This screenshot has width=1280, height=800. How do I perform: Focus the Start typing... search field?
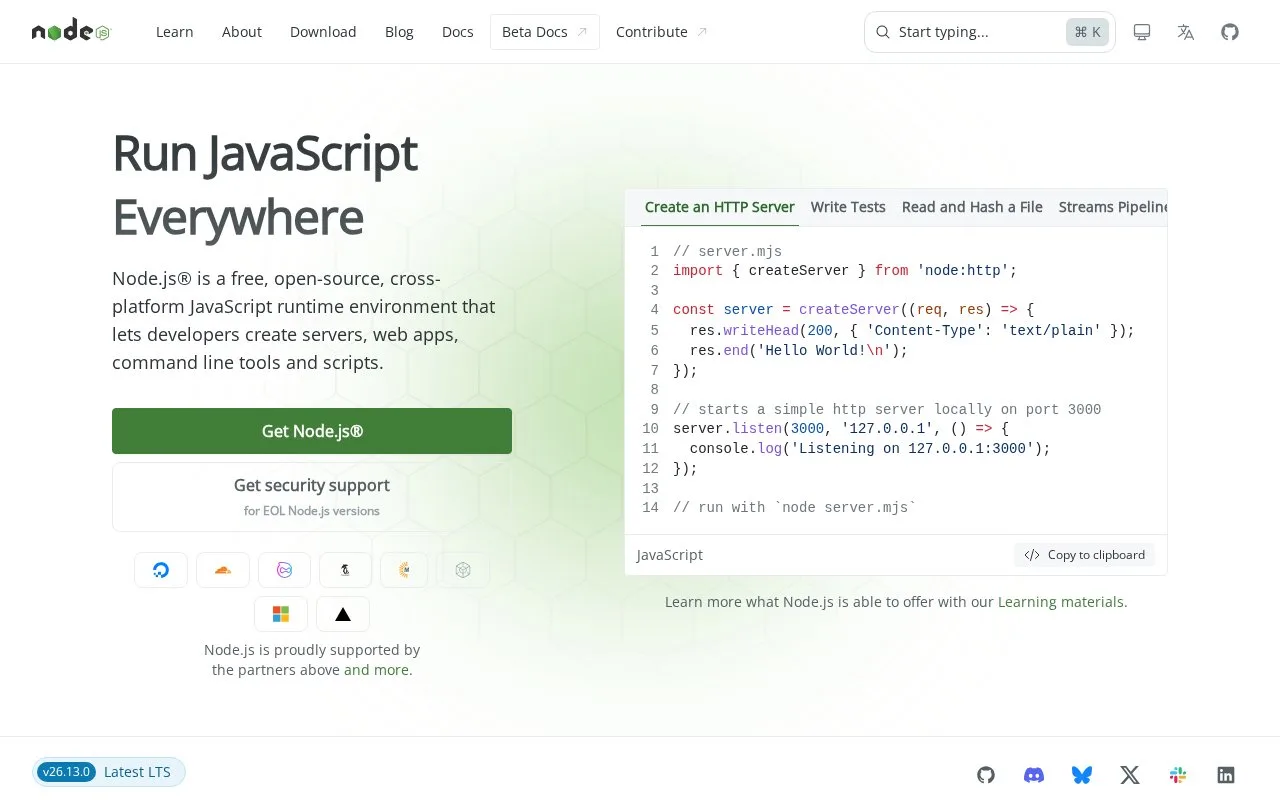990,32
